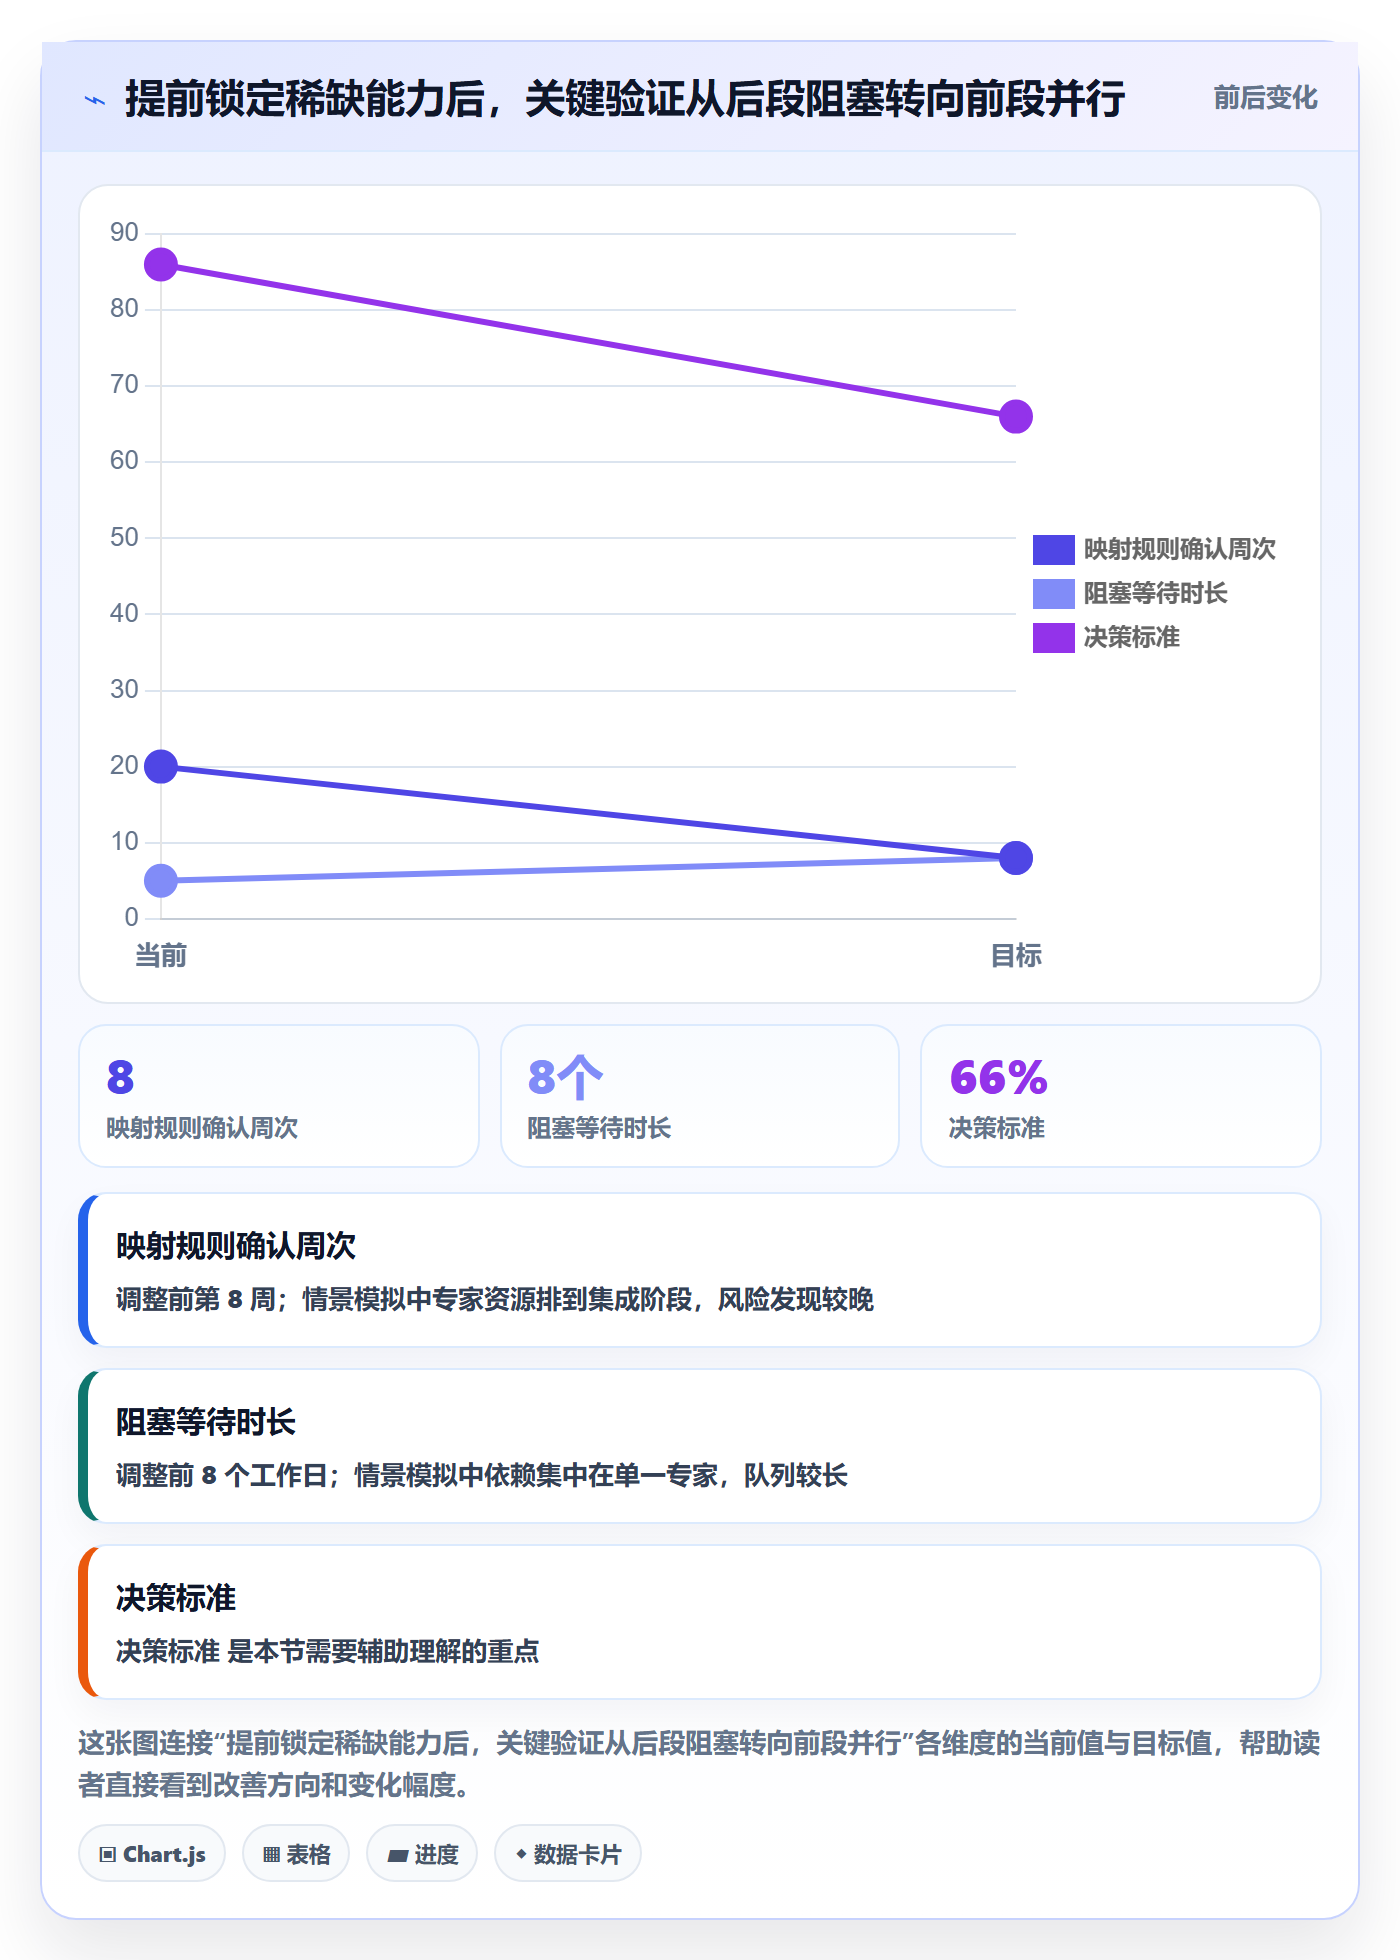The width and height of the screenshot is (1400, 1960).
Task: Click the 映射规则确认周次 detail panel heading
Action: (236, 1246)
